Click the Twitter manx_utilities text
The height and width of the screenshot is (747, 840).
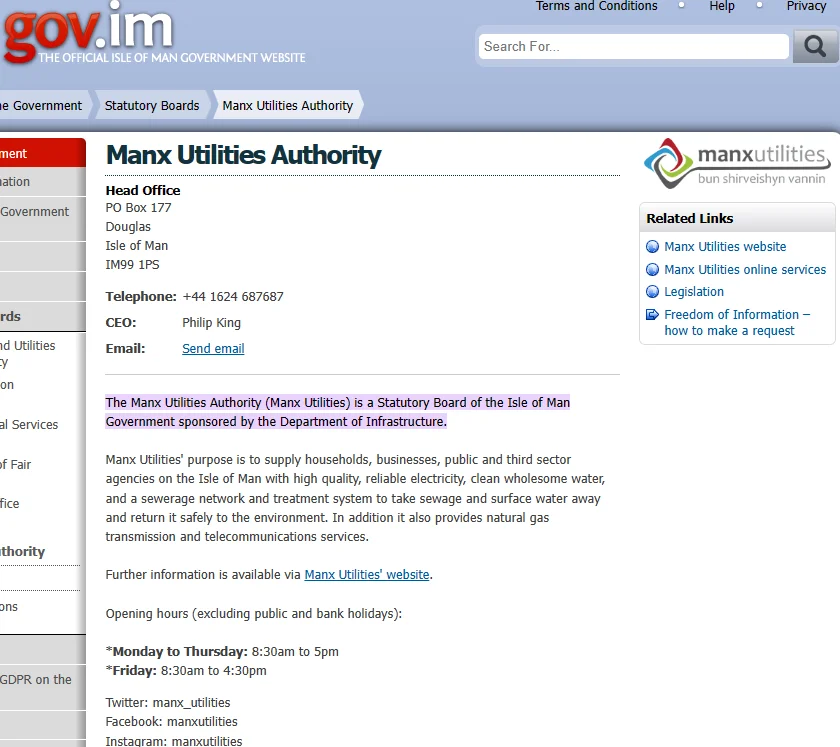tap(168, 703)
